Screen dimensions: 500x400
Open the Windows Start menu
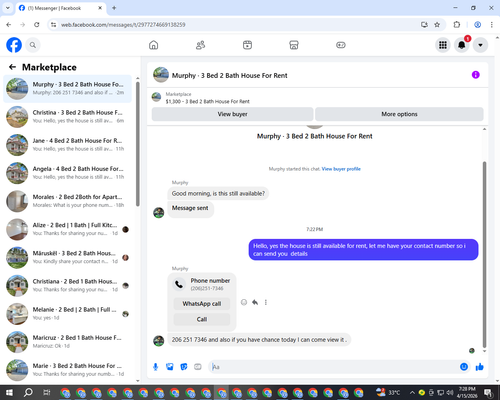9,392
